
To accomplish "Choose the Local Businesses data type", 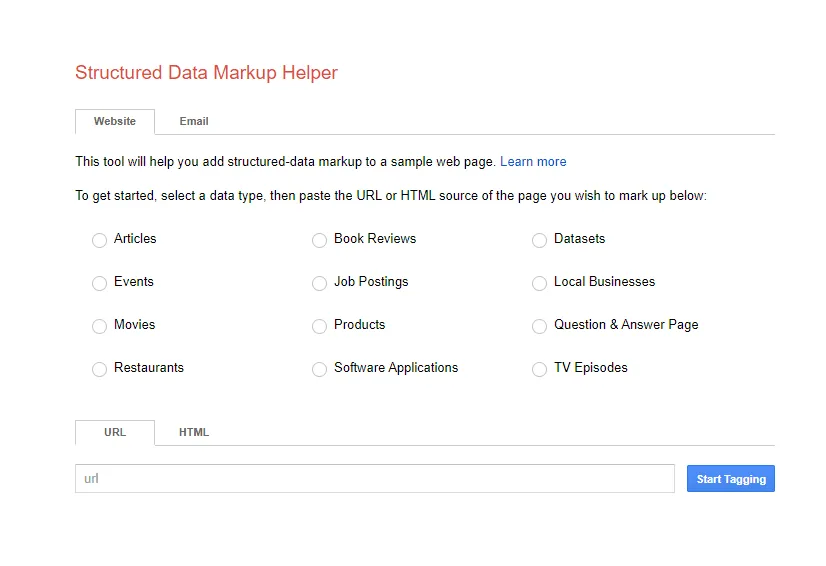I will tap(539, 284).
